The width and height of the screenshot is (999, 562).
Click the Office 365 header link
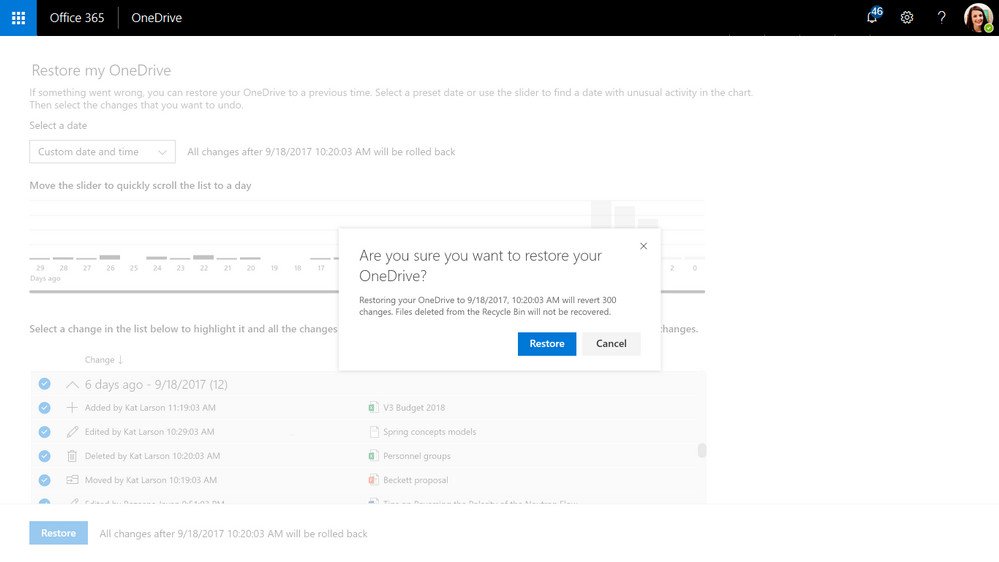[77, 18]
